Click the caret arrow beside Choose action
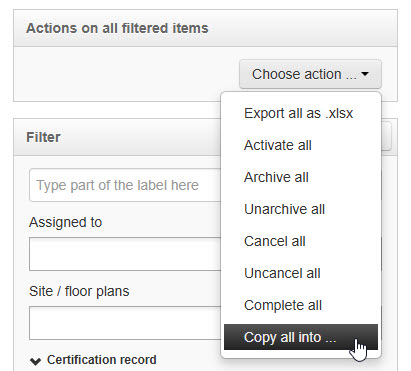The image size is (411, 371). coord(365,74)
